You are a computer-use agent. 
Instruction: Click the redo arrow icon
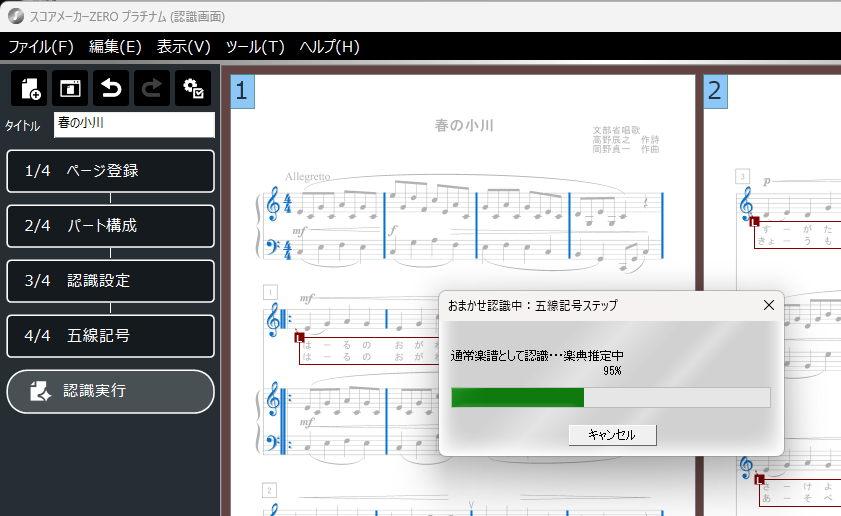coord(152,88)
